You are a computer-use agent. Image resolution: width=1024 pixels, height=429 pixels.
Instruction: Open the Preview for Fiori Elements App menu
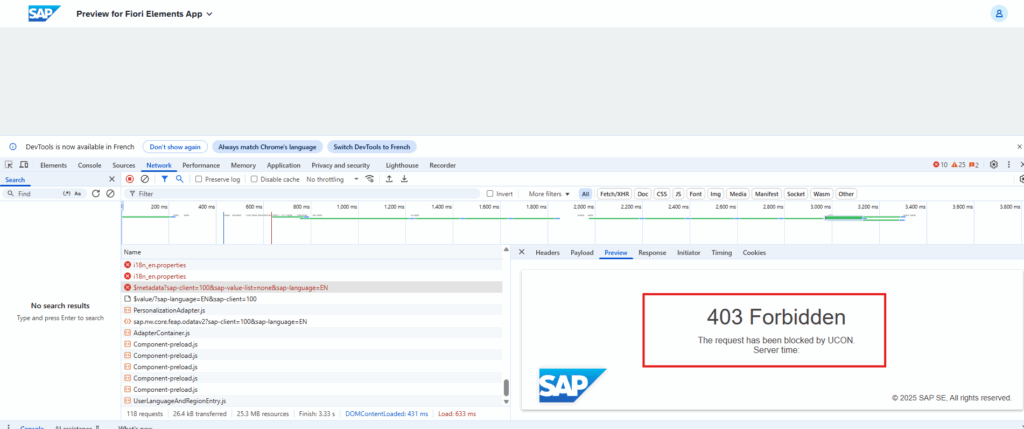pos(144,13)
